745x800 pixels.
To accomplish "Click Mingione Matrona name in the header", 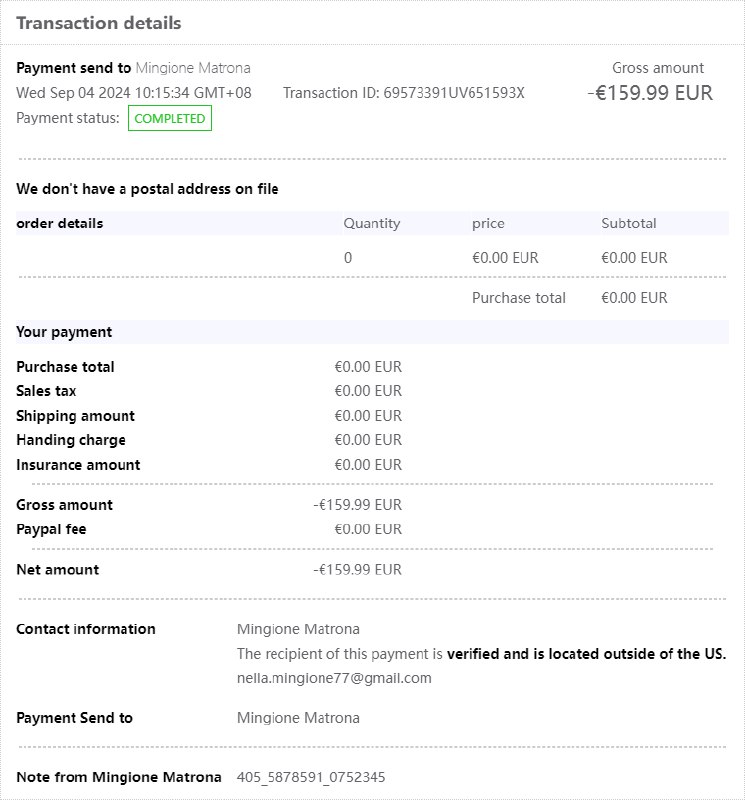I will pos(193,68).
